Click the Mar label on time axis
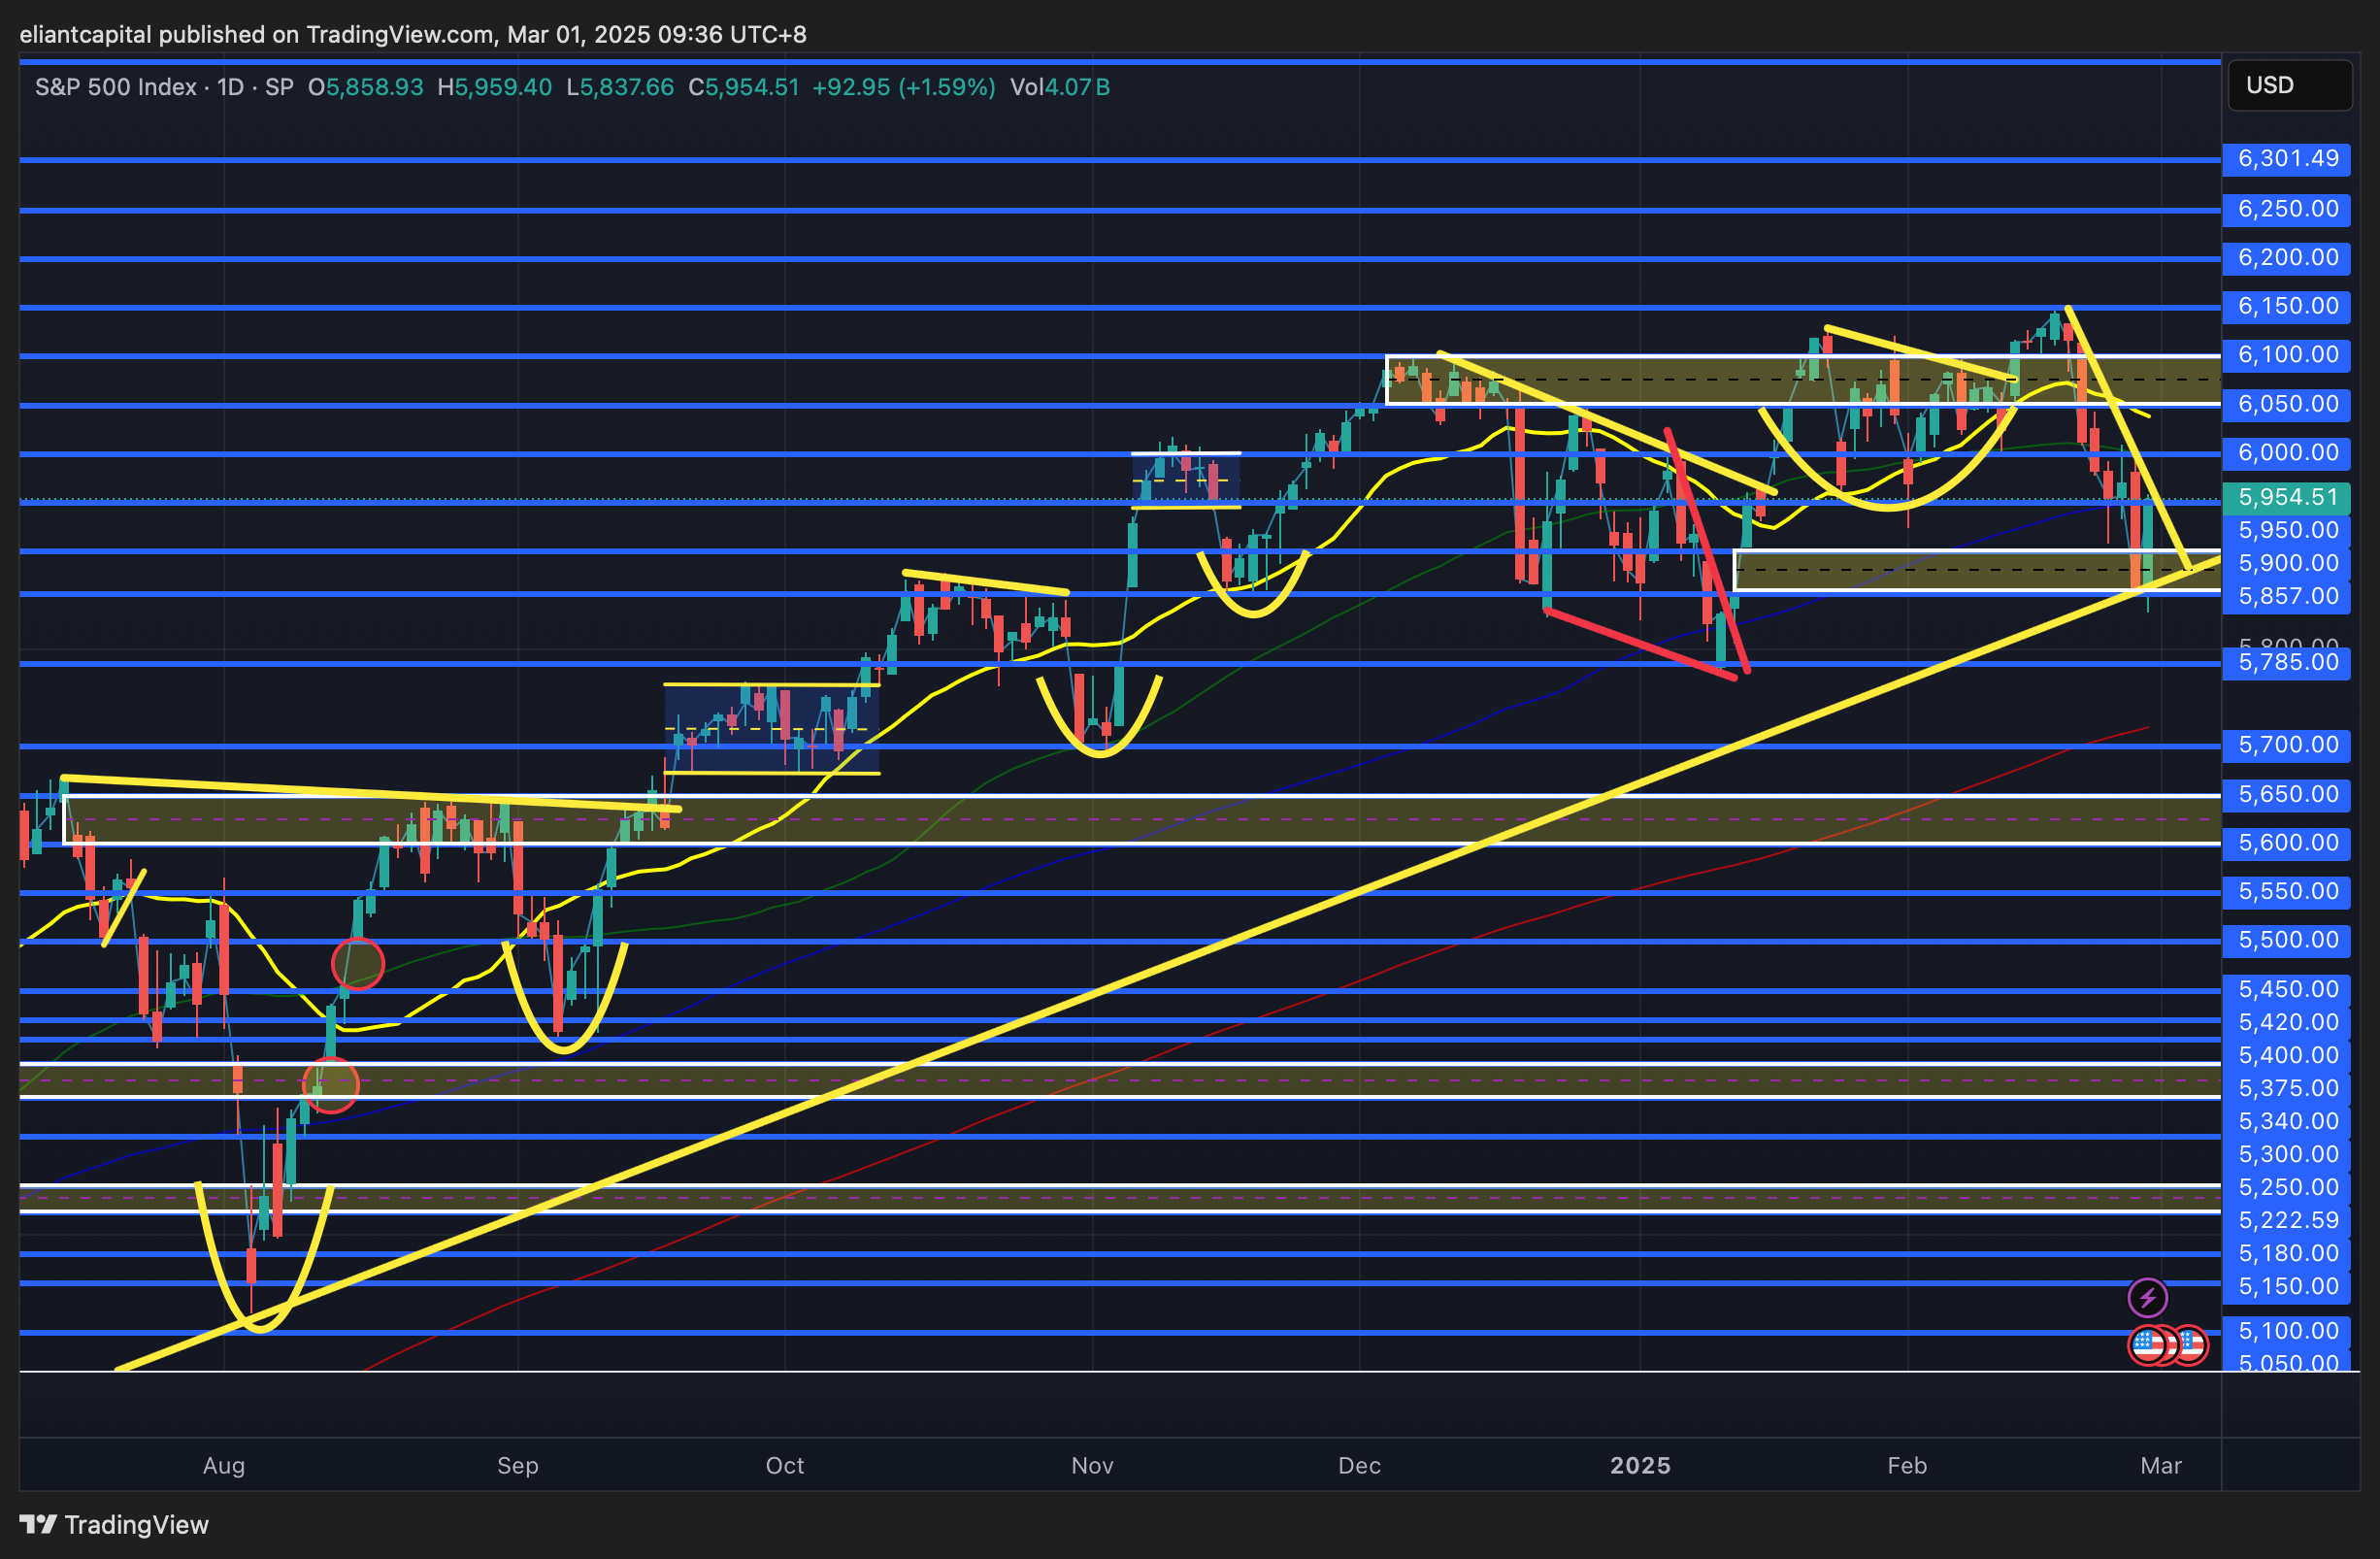Image resolution: width=2380 pixels, height=1559 pixels. [x=2161, y=1465]
